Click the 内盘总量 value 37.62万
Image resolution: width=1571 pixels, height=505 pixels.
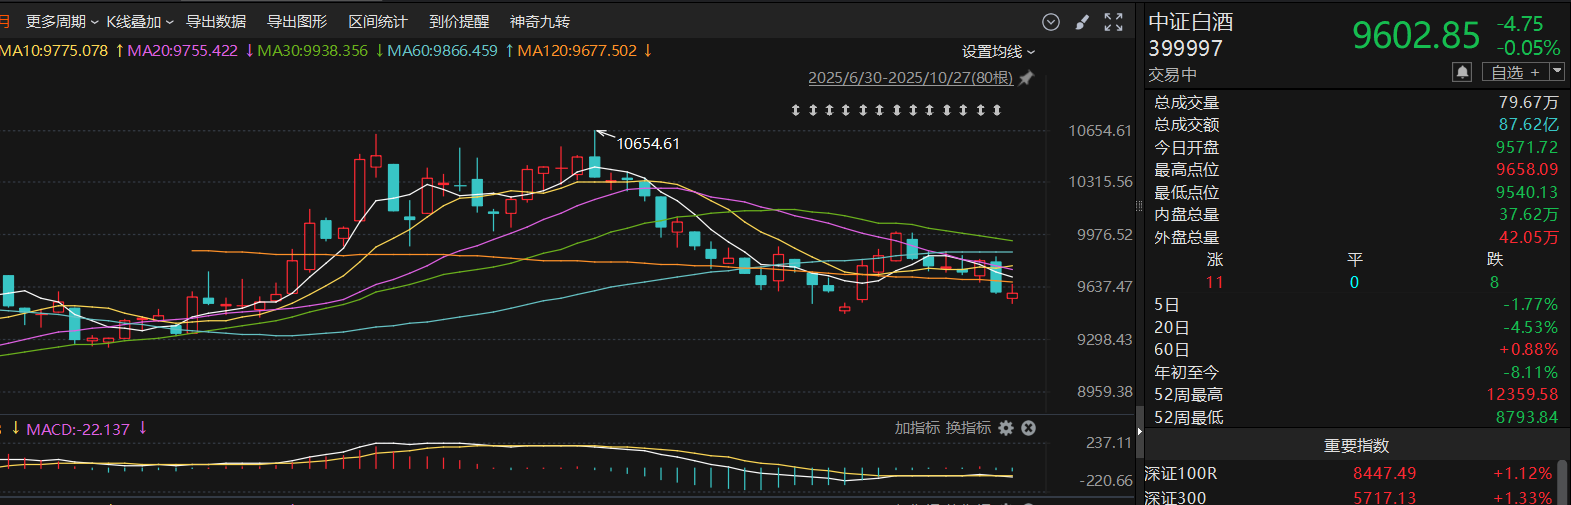[x=1528, y=215]
